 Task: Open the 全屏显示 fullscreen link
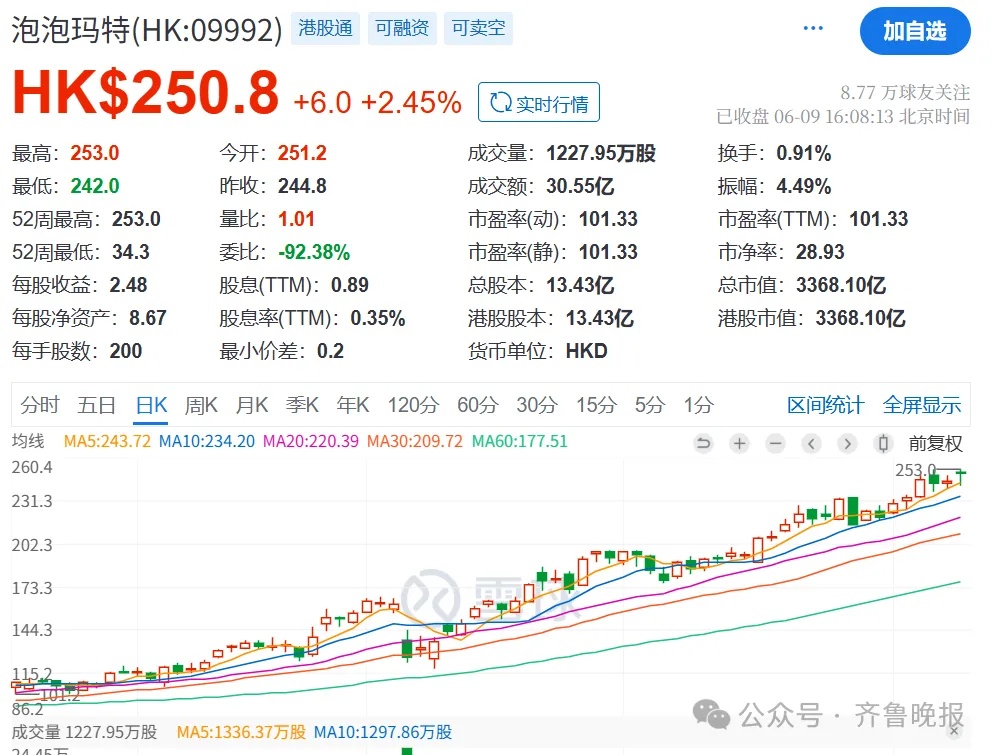922,405
